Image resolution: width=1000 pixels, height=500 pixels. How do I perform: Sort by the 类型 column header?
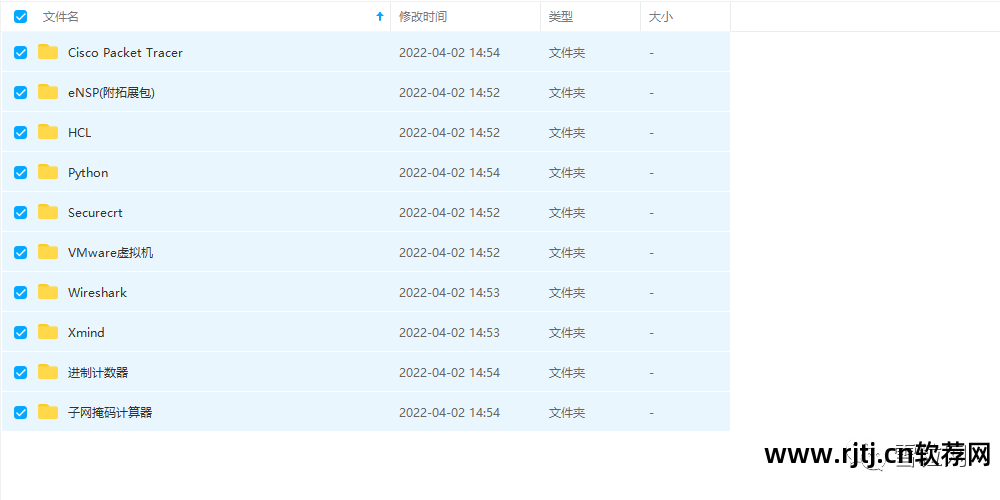point(561,17)
